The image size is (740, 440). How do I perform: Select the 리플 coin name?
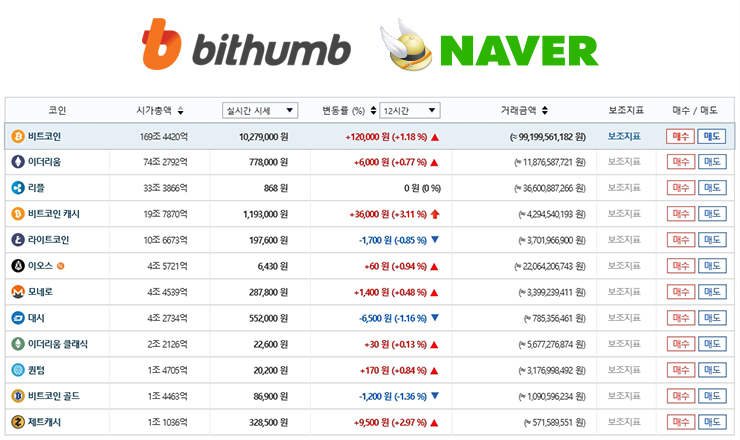[x=36, y=188]
